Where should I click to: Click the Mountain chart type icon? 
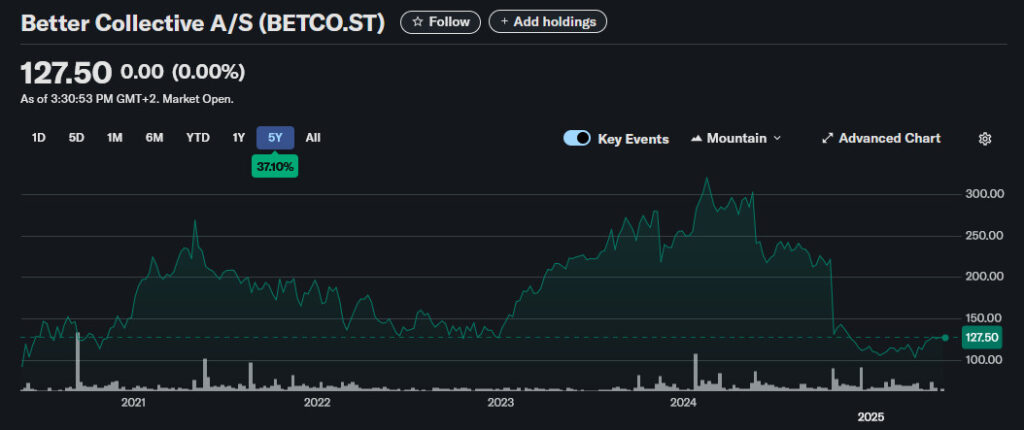(x=697, y=138)
